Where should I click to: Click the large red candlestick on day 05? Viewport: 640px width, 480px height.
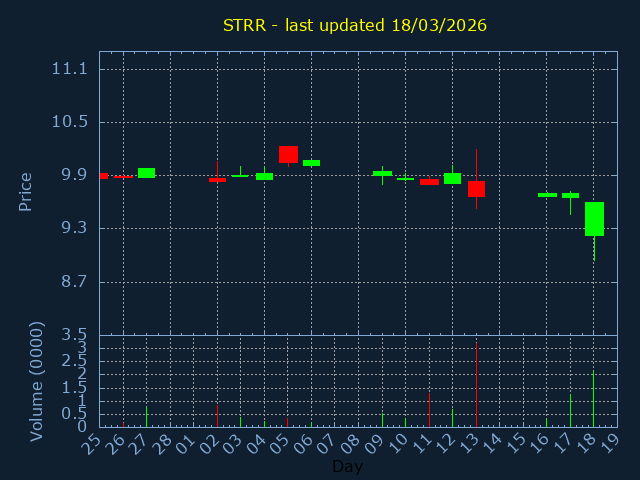point(288,154)
